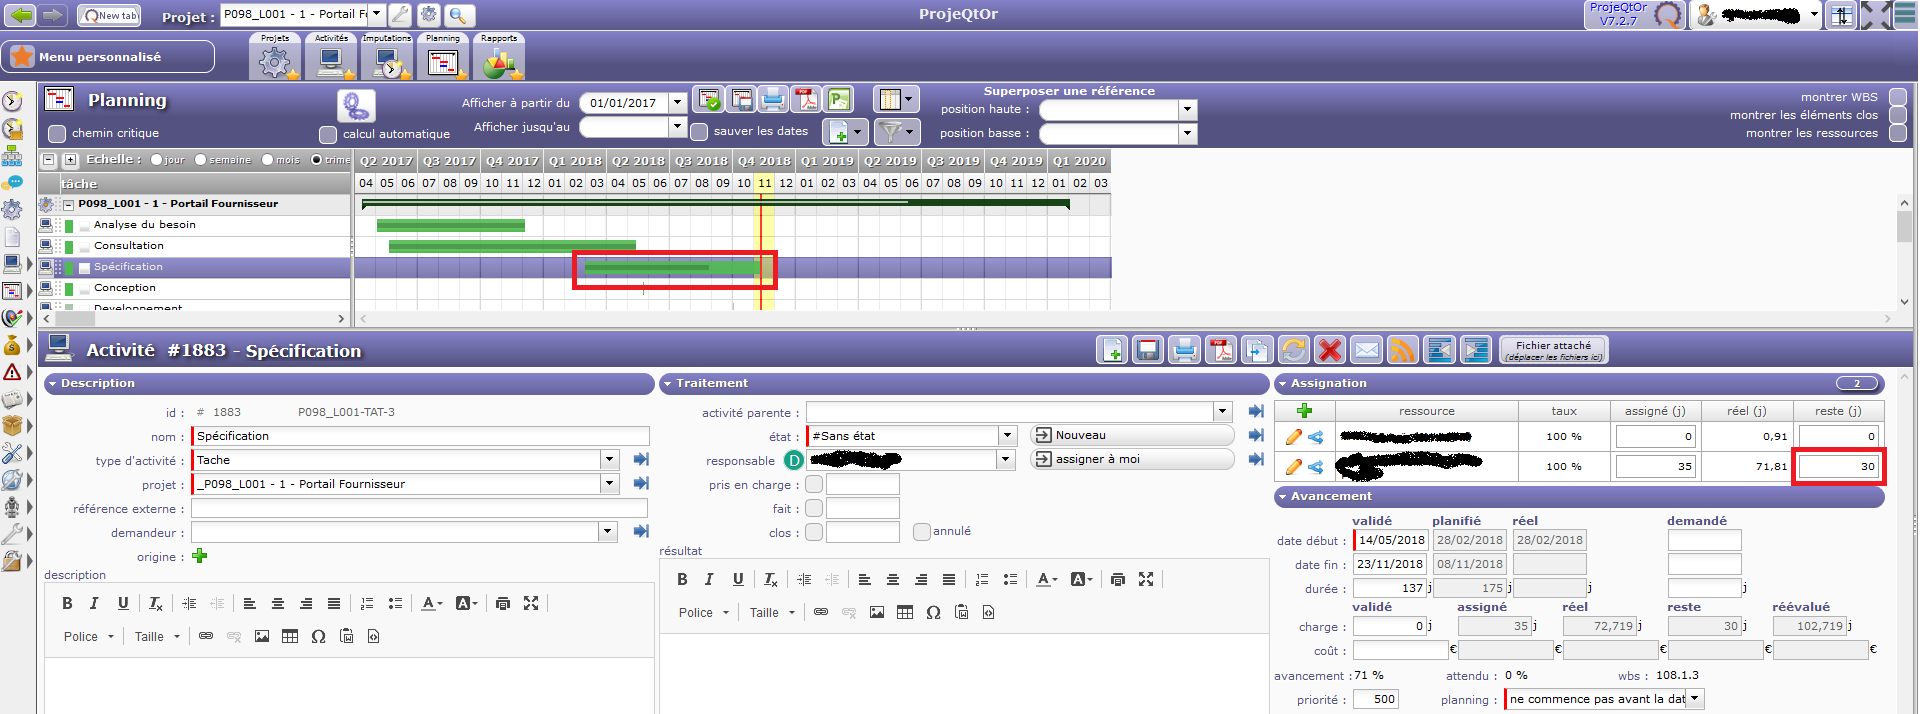Screen dimensions: 1920x714
Task: Export the planning to MS Project
Action: 839,100
